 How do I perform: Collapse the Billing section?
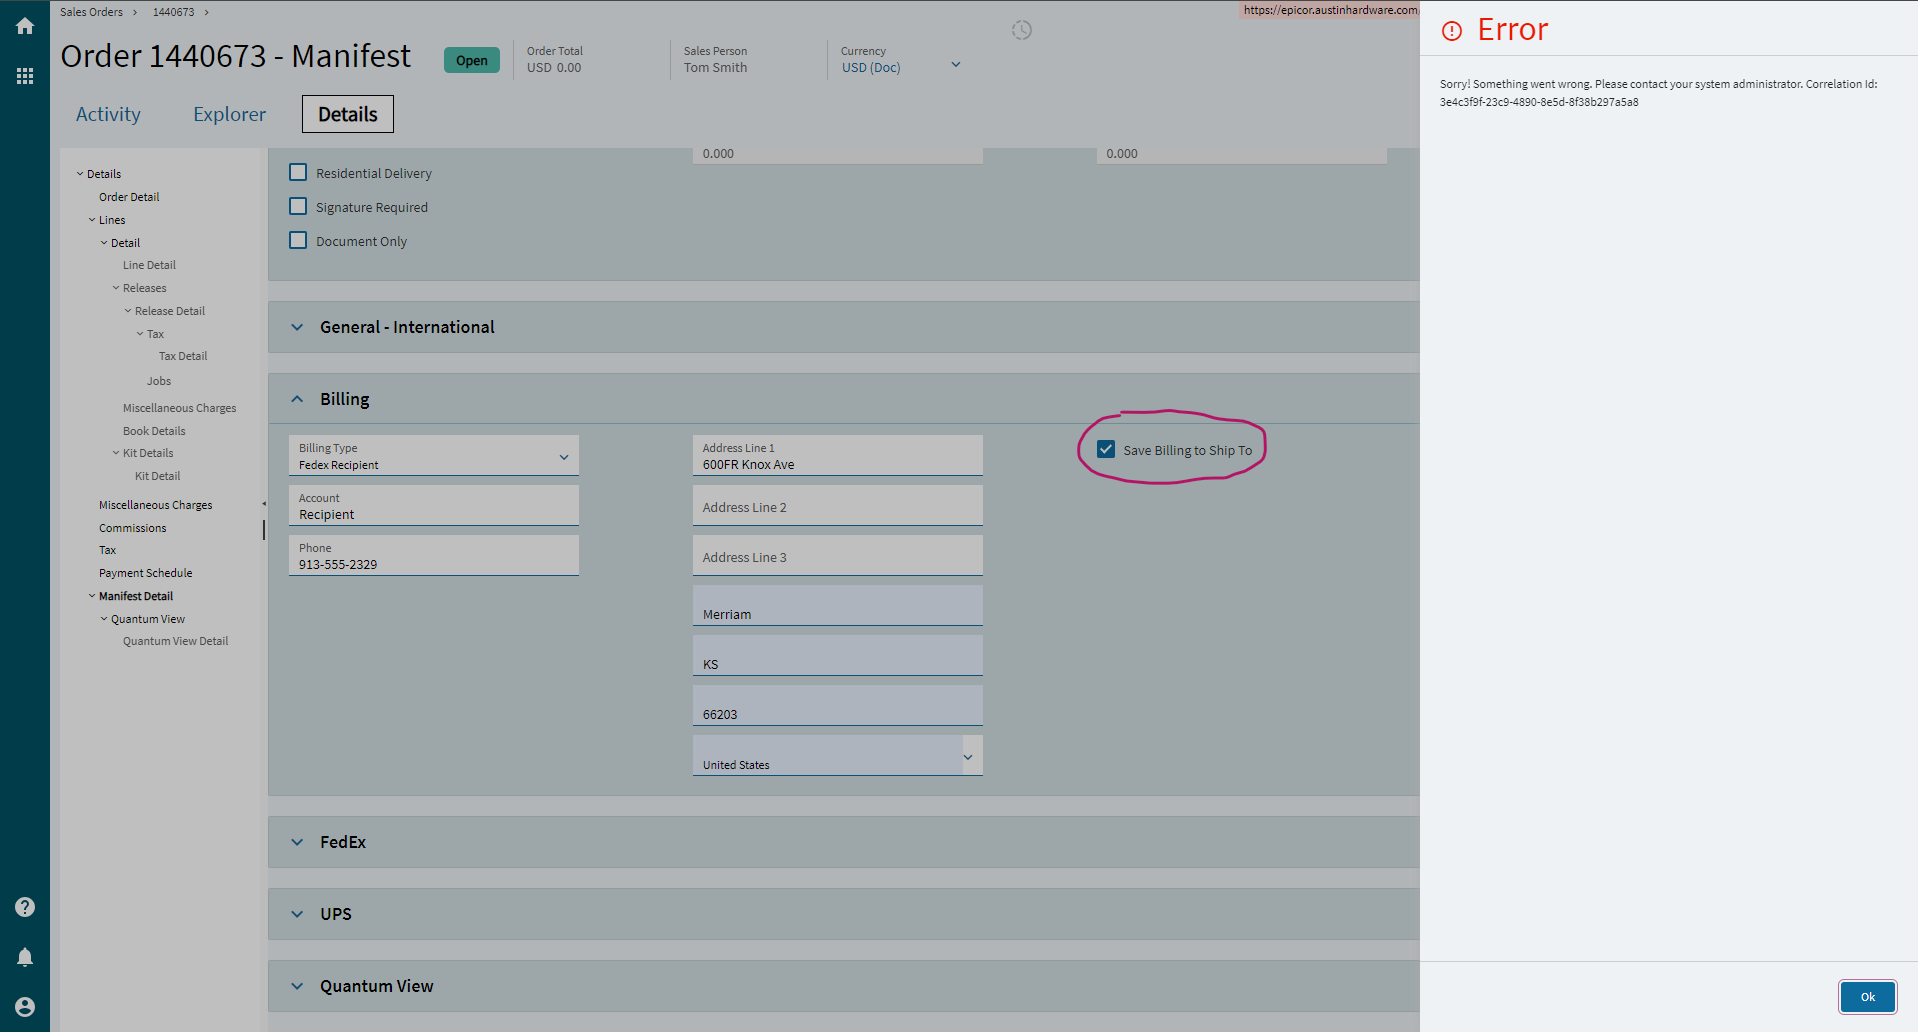(297, 398)
